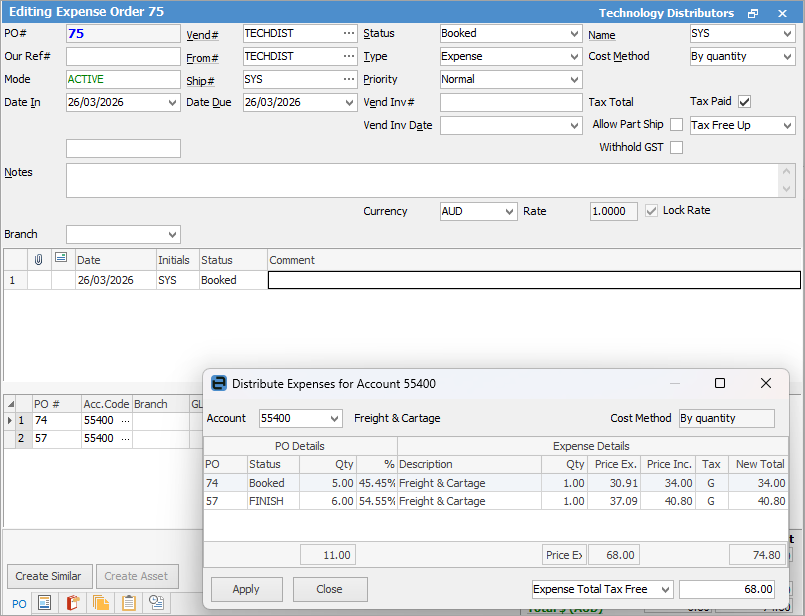Open the clock document history tab

coord(157,603)
